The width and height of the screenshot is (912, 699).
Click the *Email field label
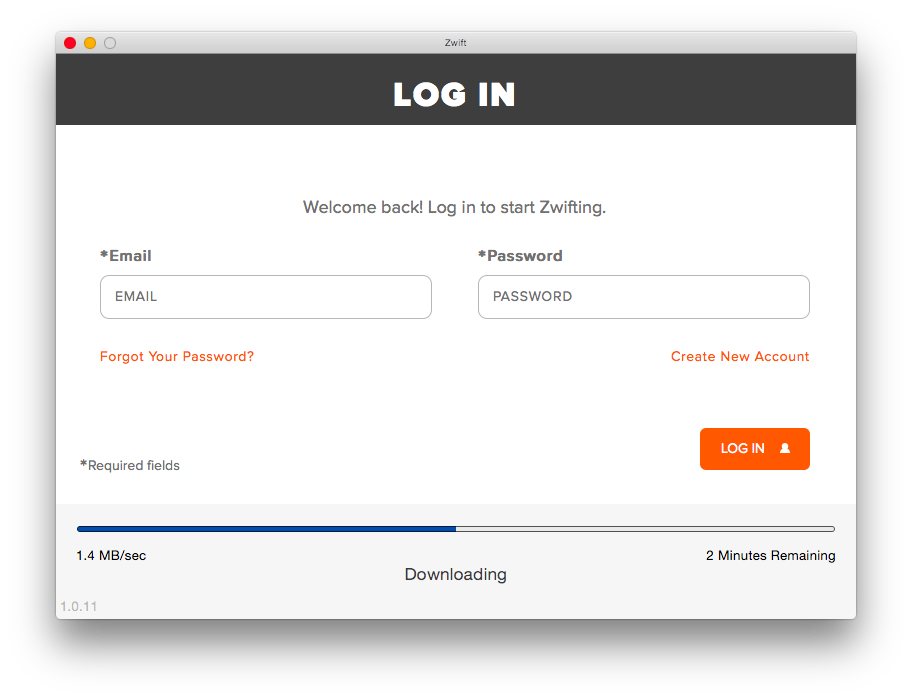click(126, 256)
